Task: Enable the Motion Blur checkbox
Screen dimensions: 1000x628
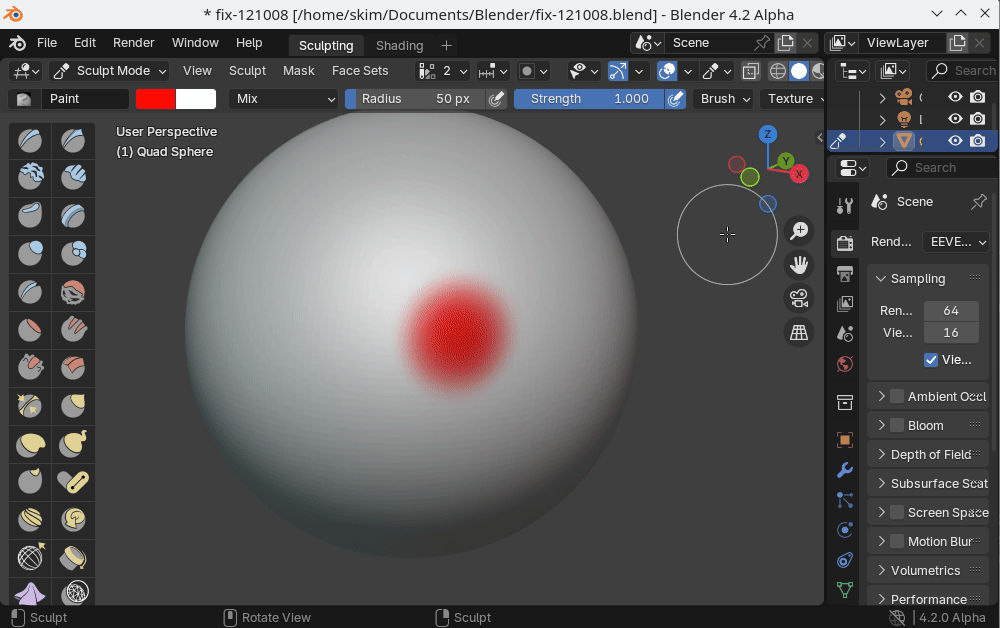Action: click(897, 541)
